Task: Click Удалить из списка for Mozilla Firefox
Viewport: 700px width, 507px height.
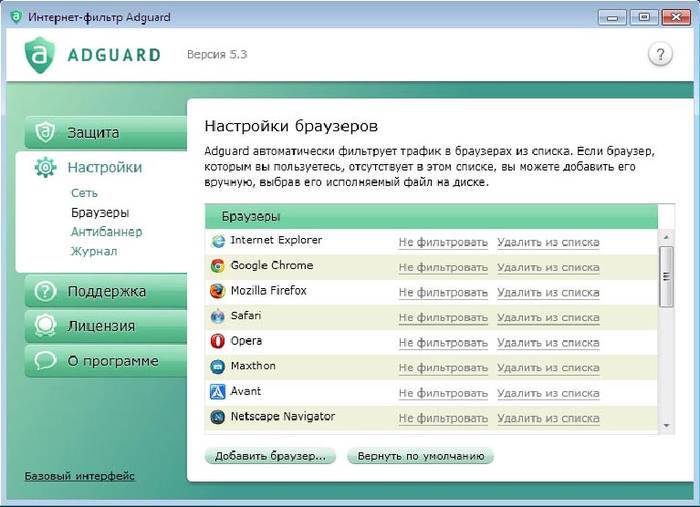Action: click(548, 292)
